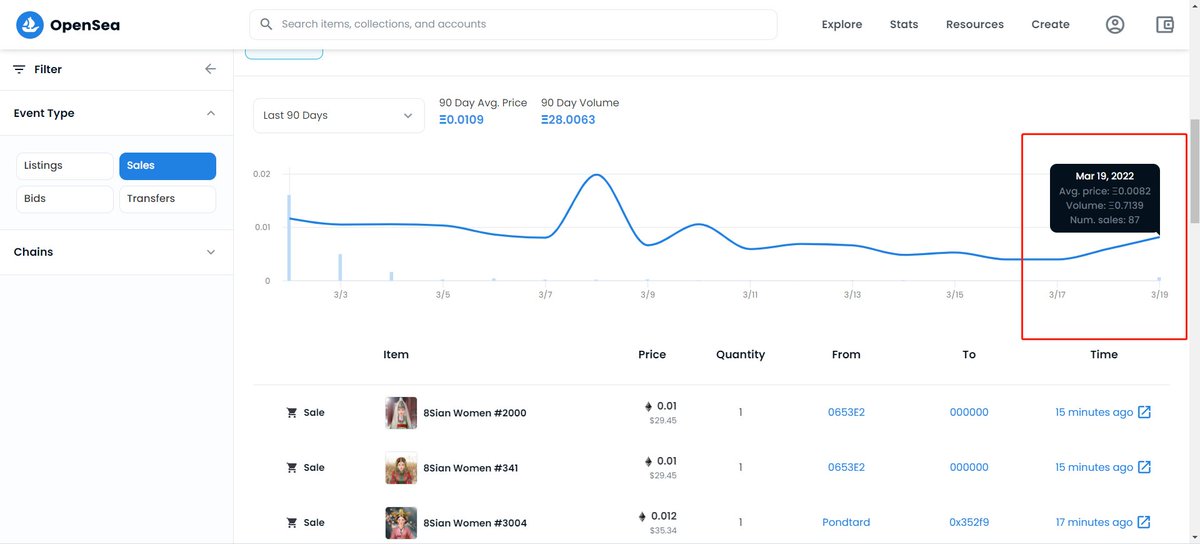Open buyer 000000 on #341 row
1200x544 pixels.
point(969,467)
